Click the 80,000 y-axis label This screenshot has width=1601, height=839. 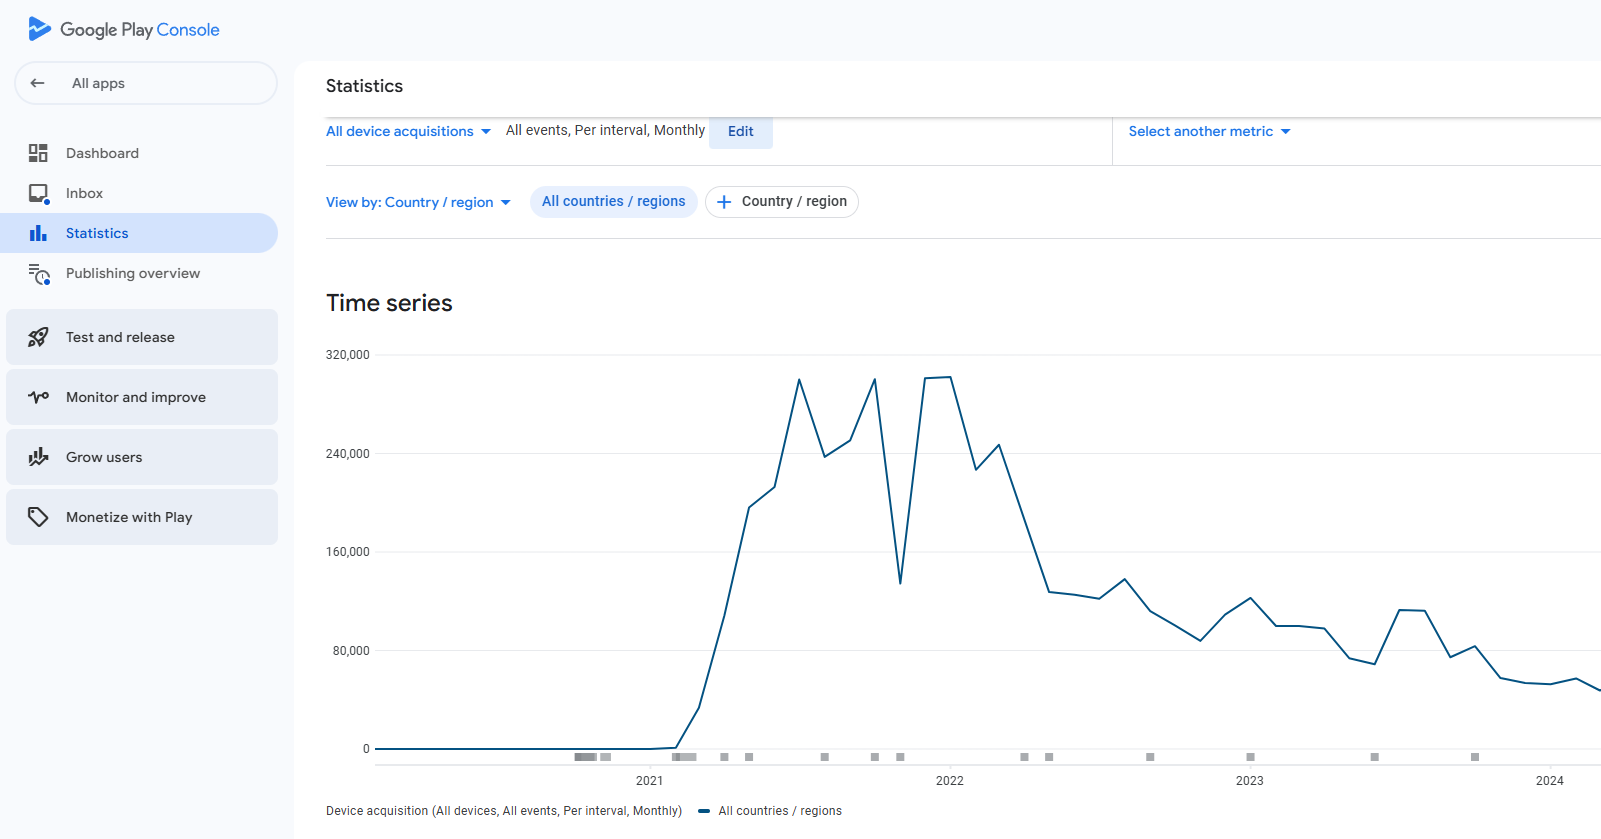click(x=351, y=651)
